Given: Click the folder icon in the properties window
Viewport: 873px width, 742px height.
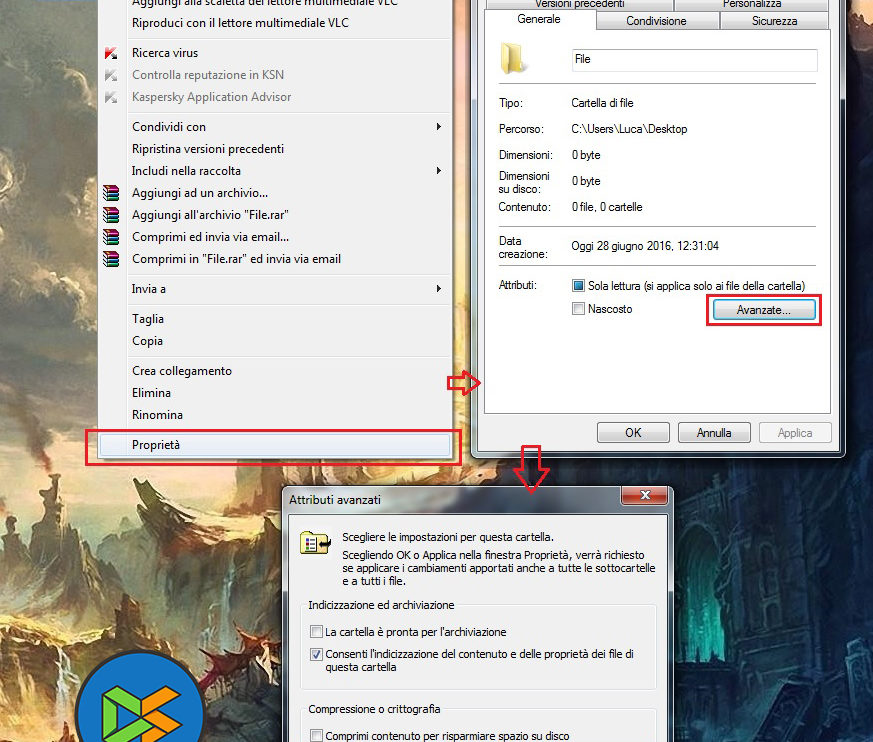Looking at the screenshot, I should point(513,58).
